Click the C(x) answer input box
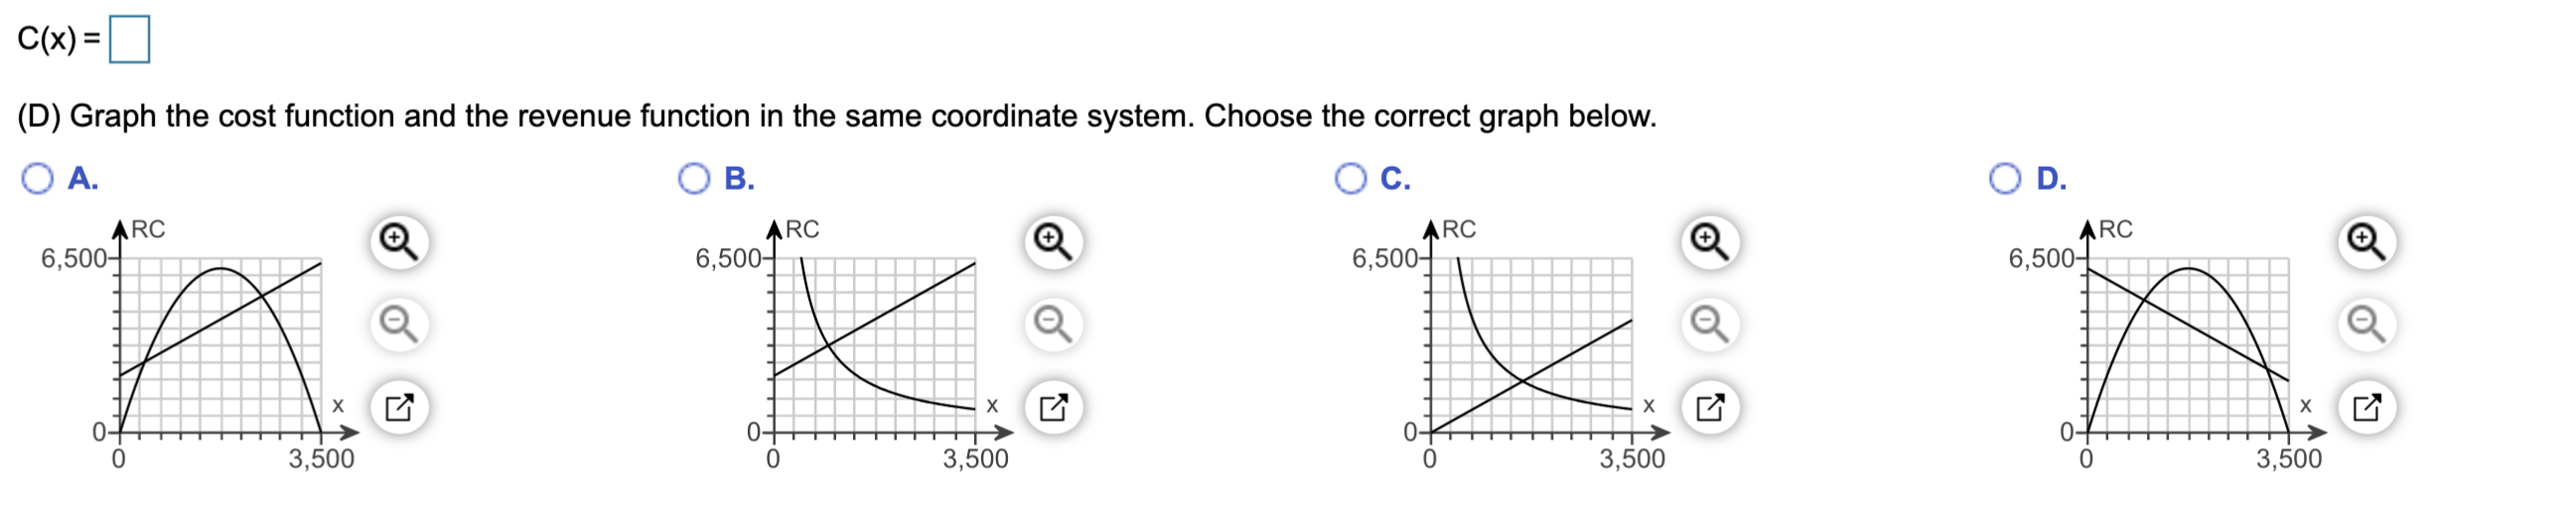Image resolution: width=2576 pixels, height=512 pixels. (129, 40)
